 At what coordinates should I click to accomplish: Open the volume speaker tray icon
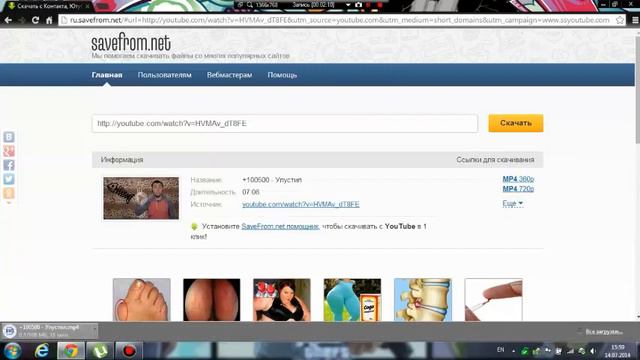point(593,351)
